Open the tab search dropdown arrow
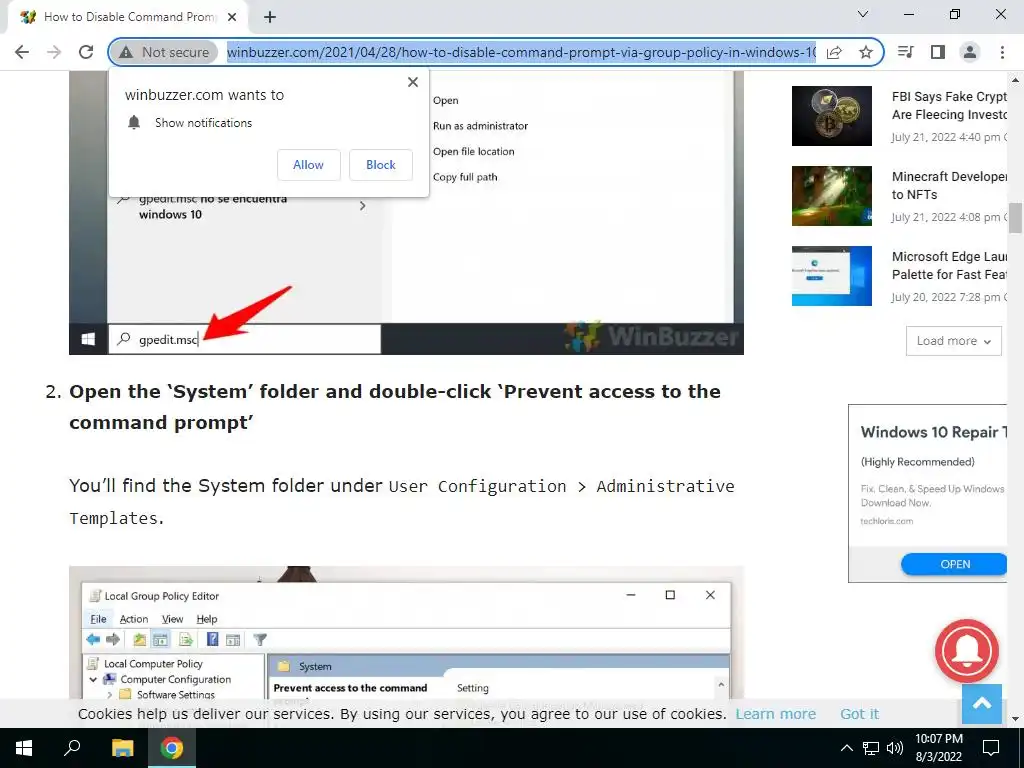 click(863, 14)
